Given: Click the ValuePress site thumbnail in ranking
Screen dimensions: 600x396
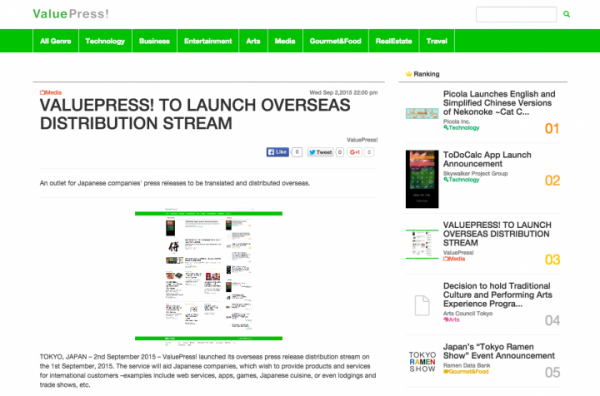Looking at the screenshot, I should (x=422, y=244).
